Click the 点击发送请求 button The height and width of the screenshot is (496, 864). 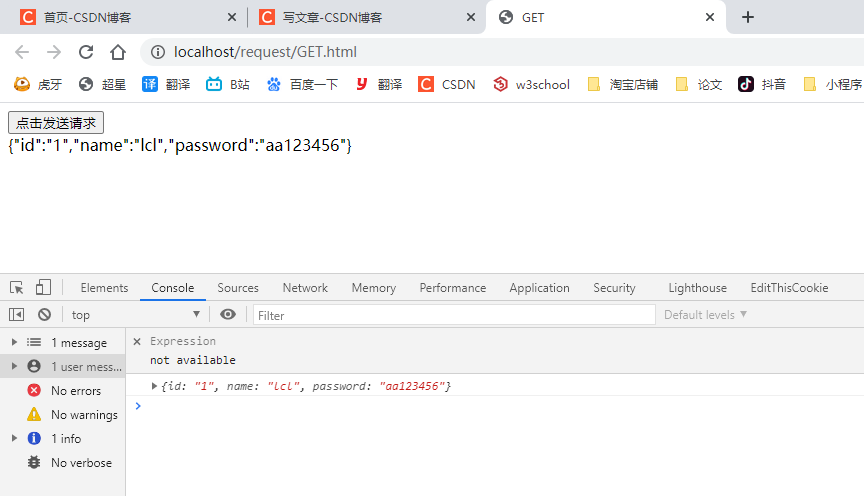(56, 122)
